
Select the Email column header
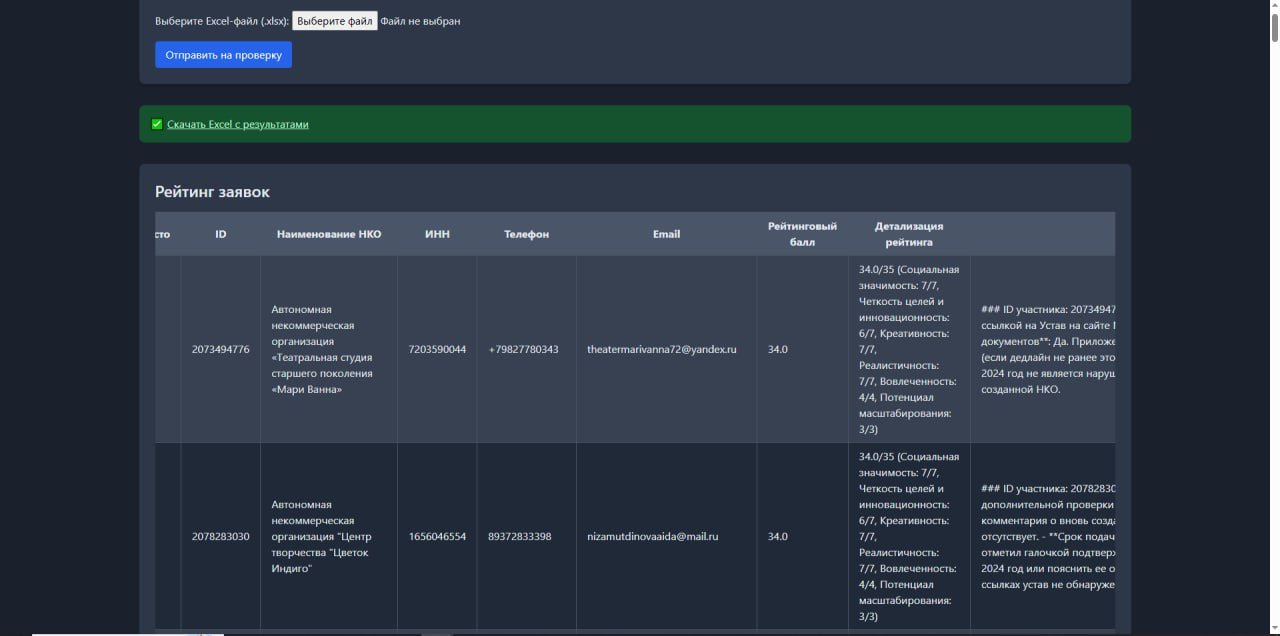pyautogui.click(x=666, y=234)
